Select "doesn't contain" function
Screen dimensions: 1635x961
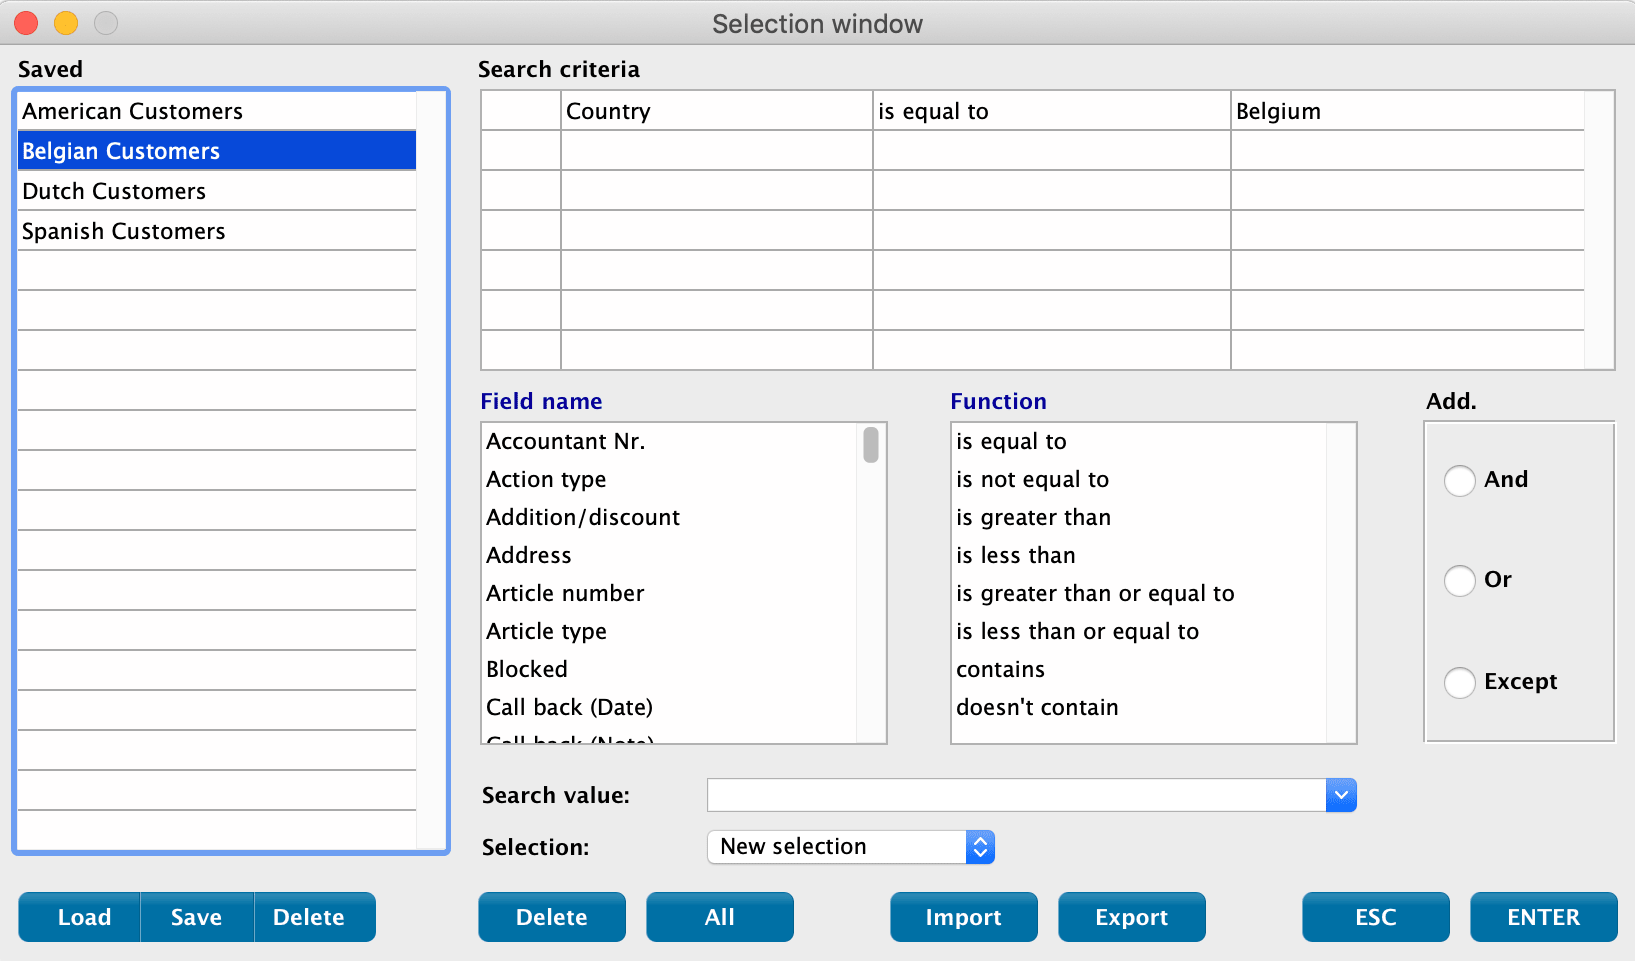[1139, 707]
